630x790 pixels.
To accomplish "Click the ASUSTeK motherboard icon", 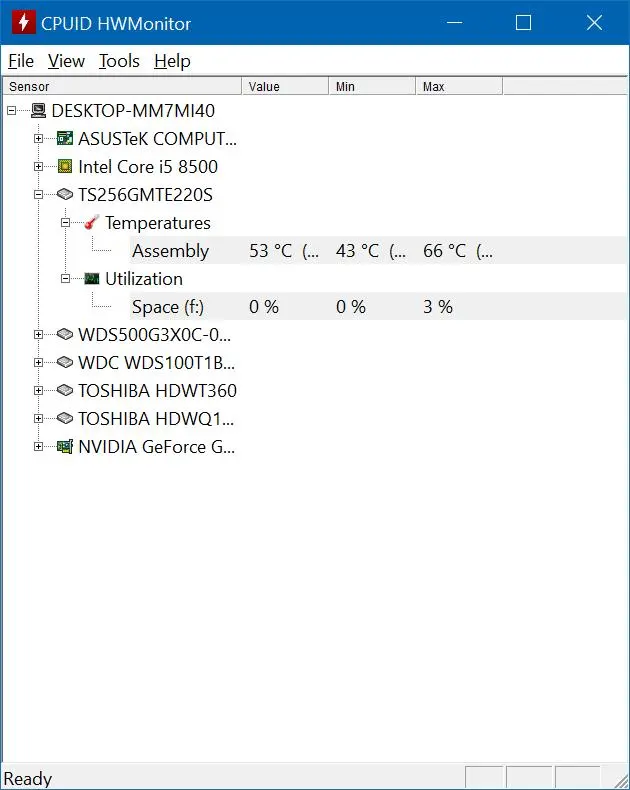I will coord(65,138).
